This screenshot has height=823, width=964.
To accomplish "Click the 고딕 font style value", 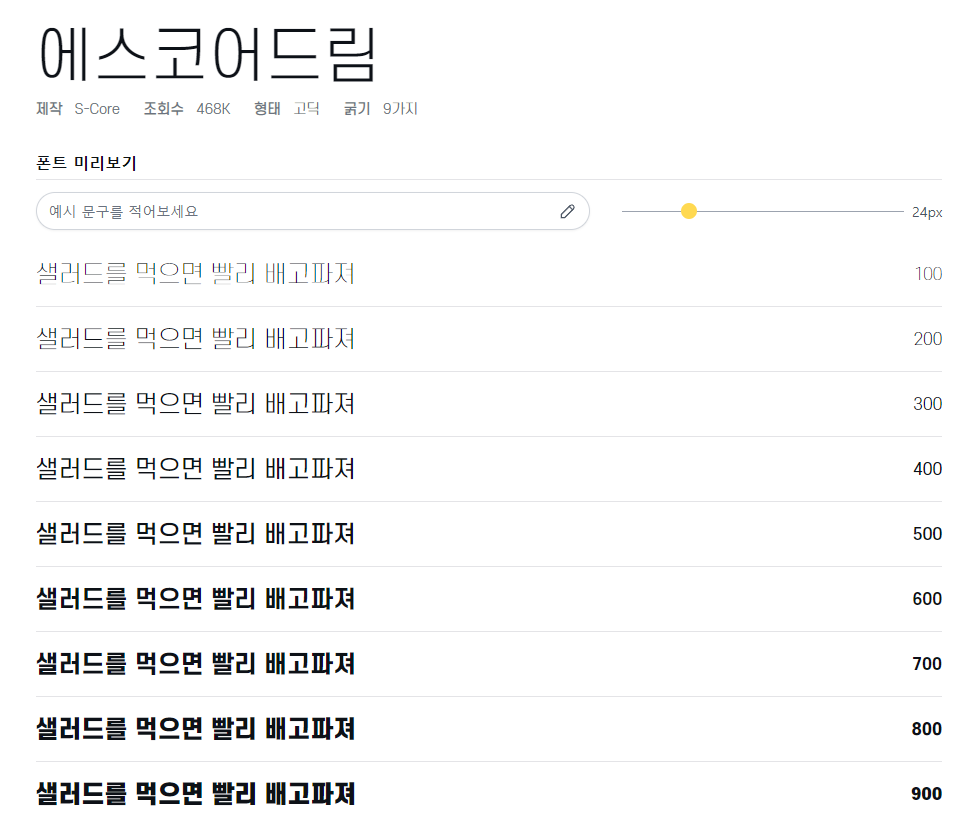I will (x=306, y=109).
